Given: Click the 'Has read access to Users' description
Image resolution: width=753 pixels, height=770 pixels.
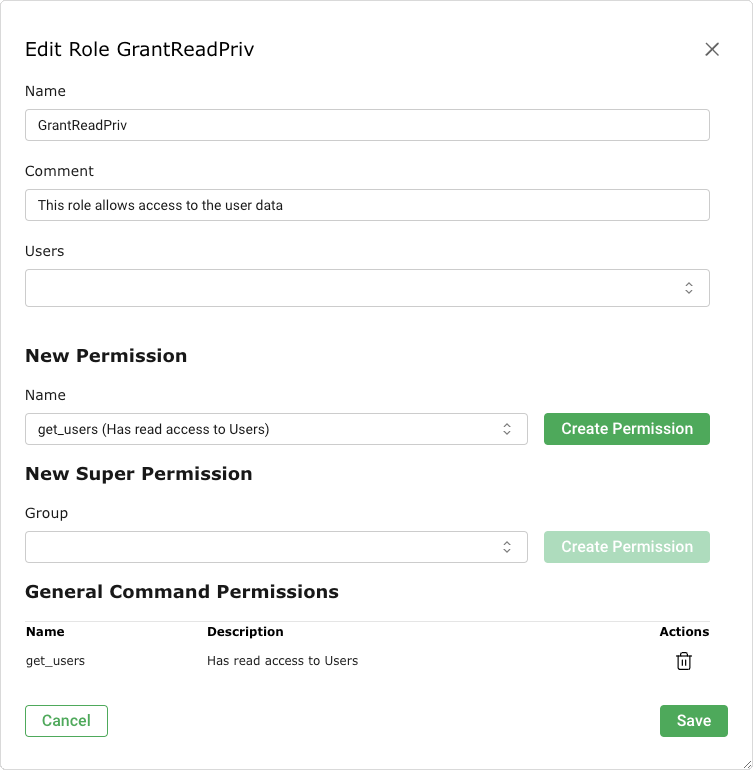Looking at the screenshot, I should click(x=282, y=661).
